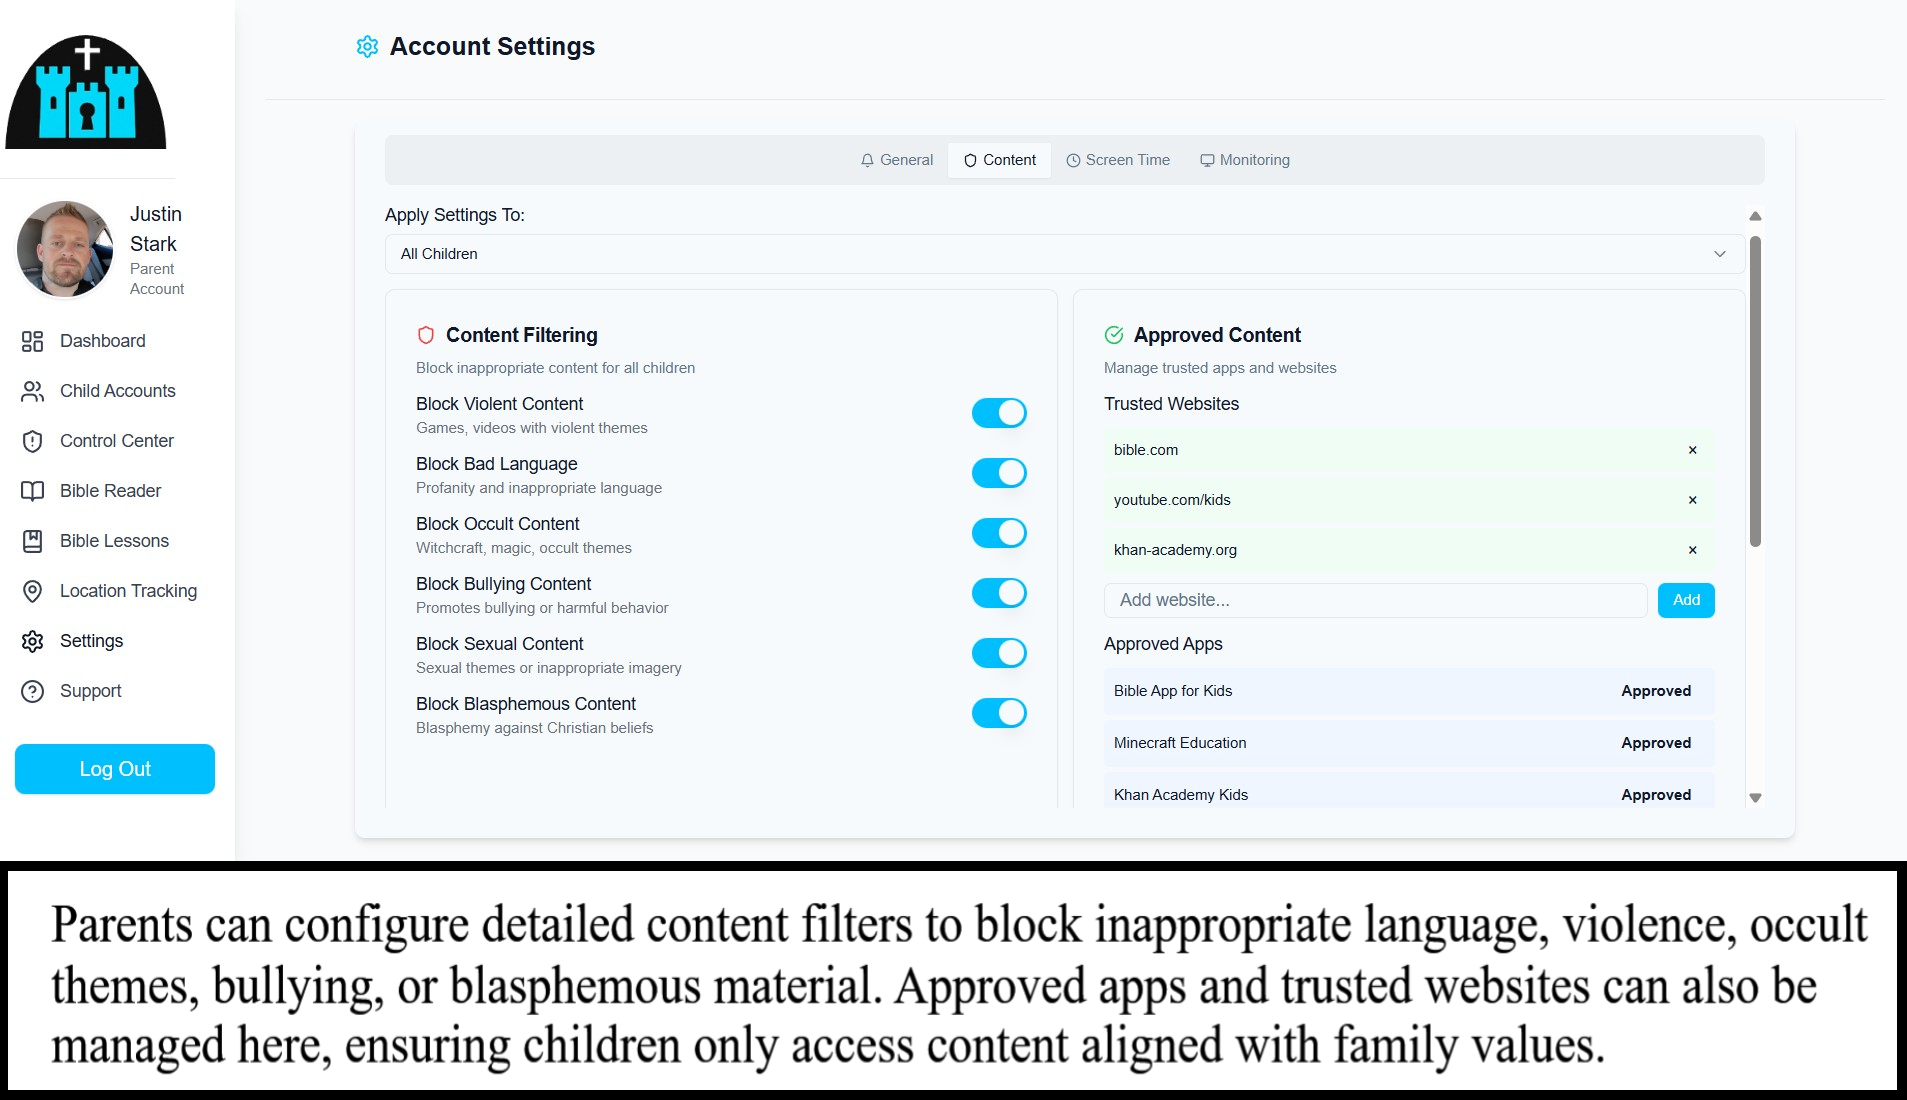Remove khan-academy.org from trusted websites
This screenshot has width=1907, height=1100.
(1692, 550)
